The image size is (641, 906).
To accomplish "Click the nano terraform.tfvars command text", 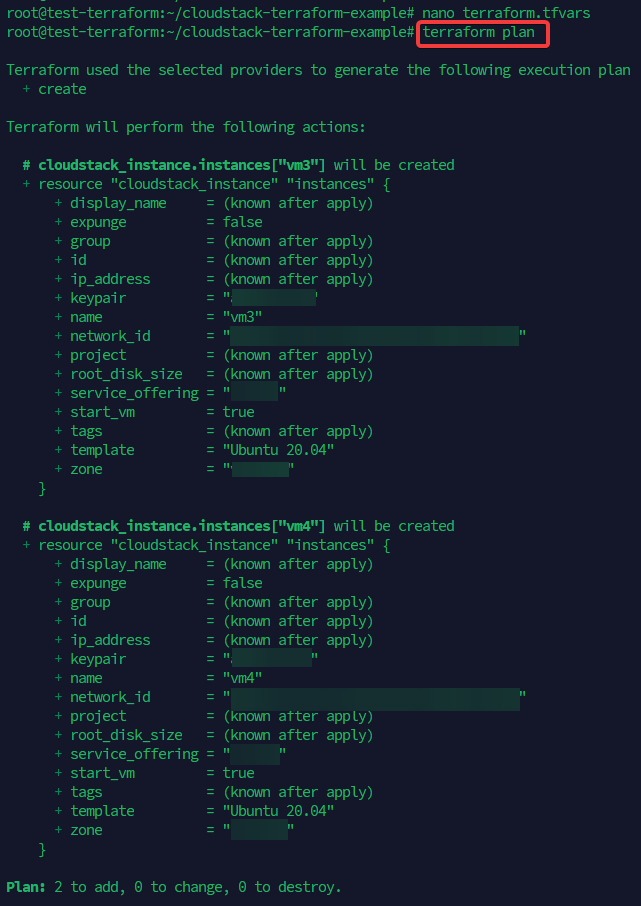I will (x=505, y=13).
